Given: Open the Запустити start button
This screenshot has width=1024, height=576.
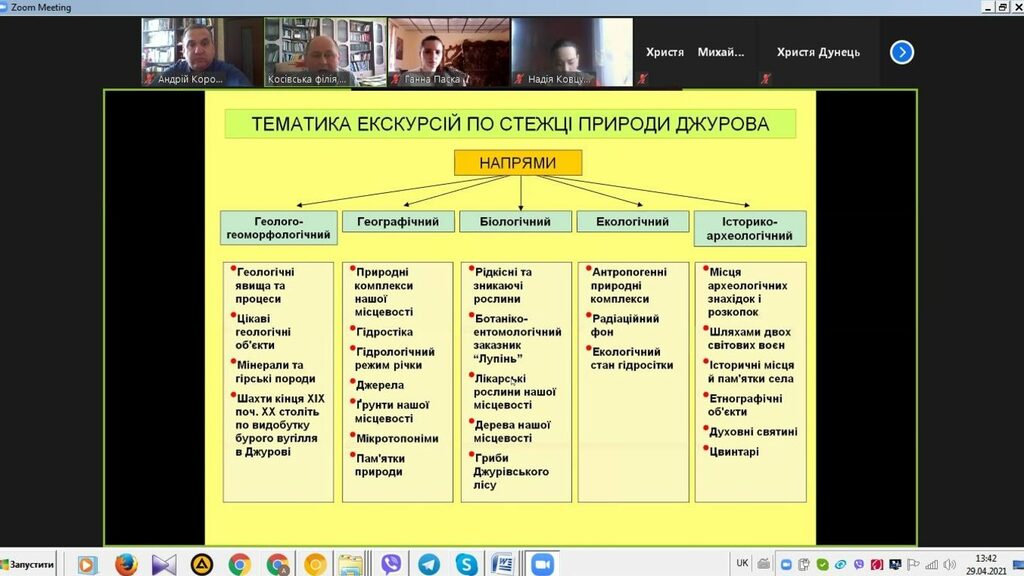Looking at the screenshot, I should pos(28,564).
